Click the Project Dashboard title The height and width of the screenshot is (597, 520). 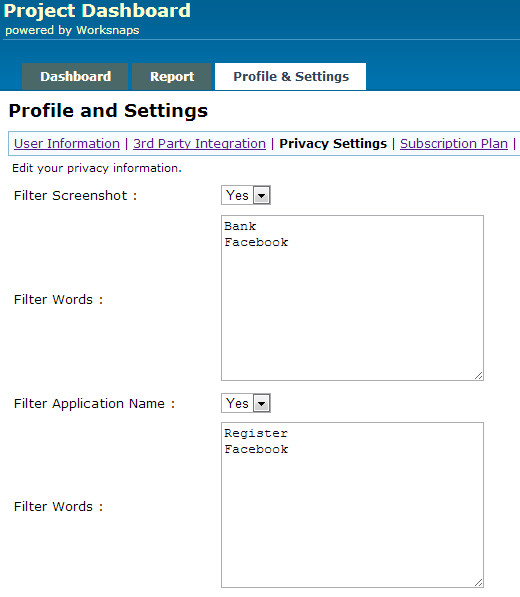[x=97, y=11]
